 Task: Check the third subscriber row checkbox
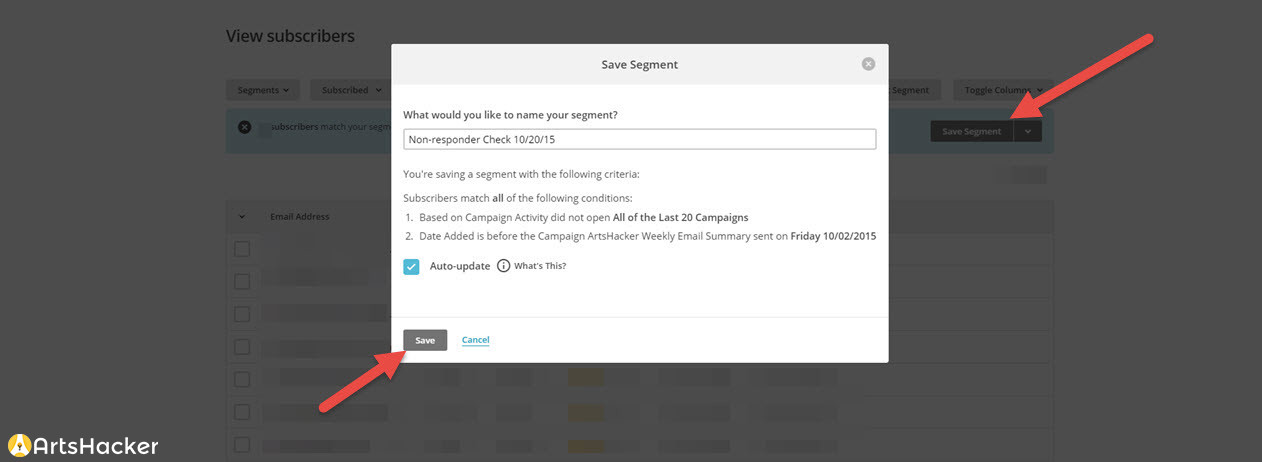242,314
